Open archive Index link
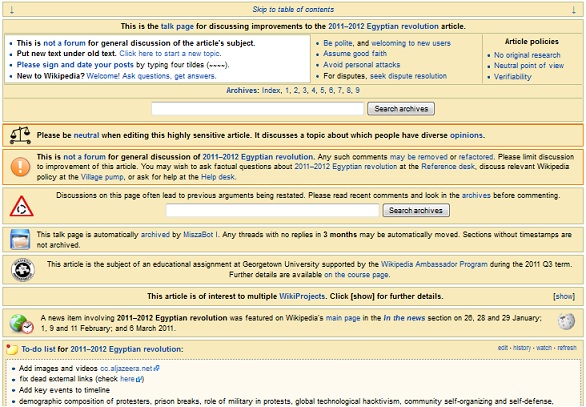This screenshot has width=586, height=407. click(x=271, y=90)
